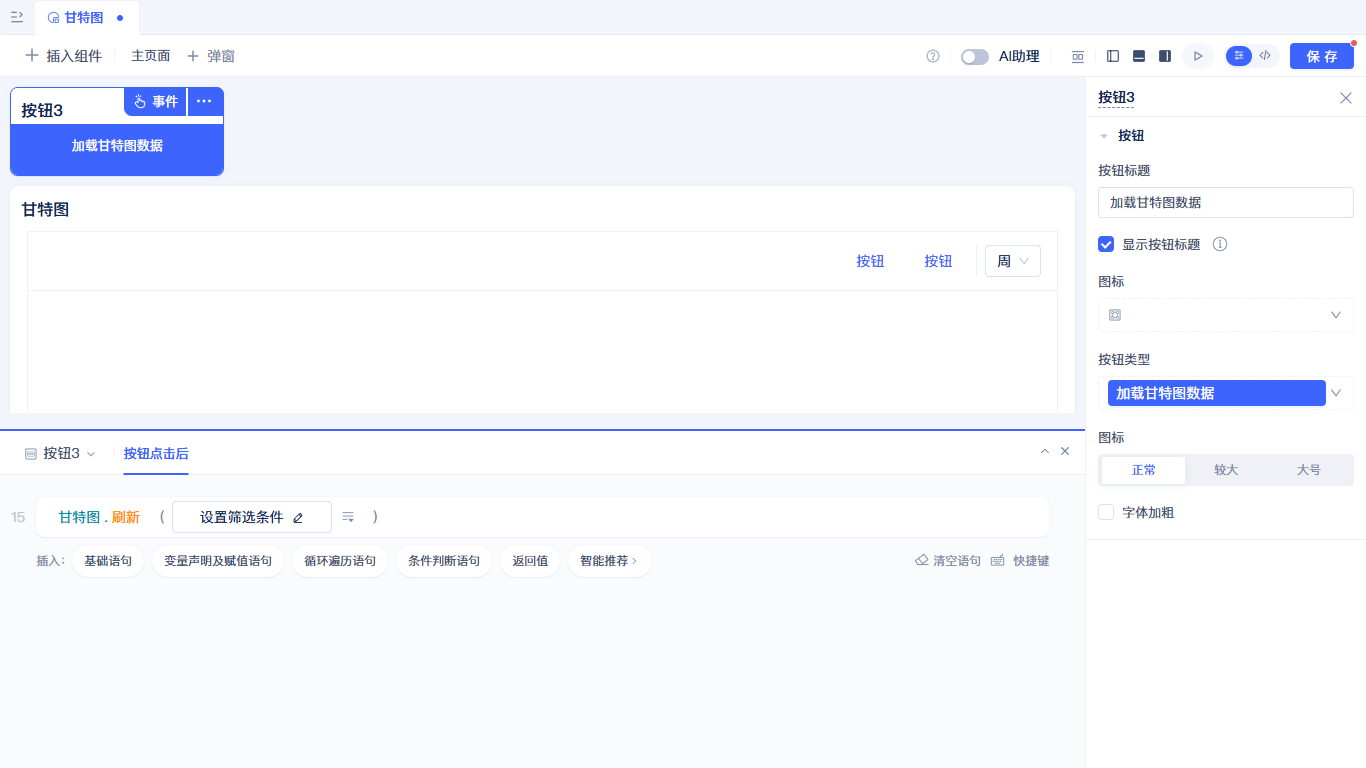Click the 按钮标题 text input field
Screen dimensions: 1366x768
point(1226,202)
